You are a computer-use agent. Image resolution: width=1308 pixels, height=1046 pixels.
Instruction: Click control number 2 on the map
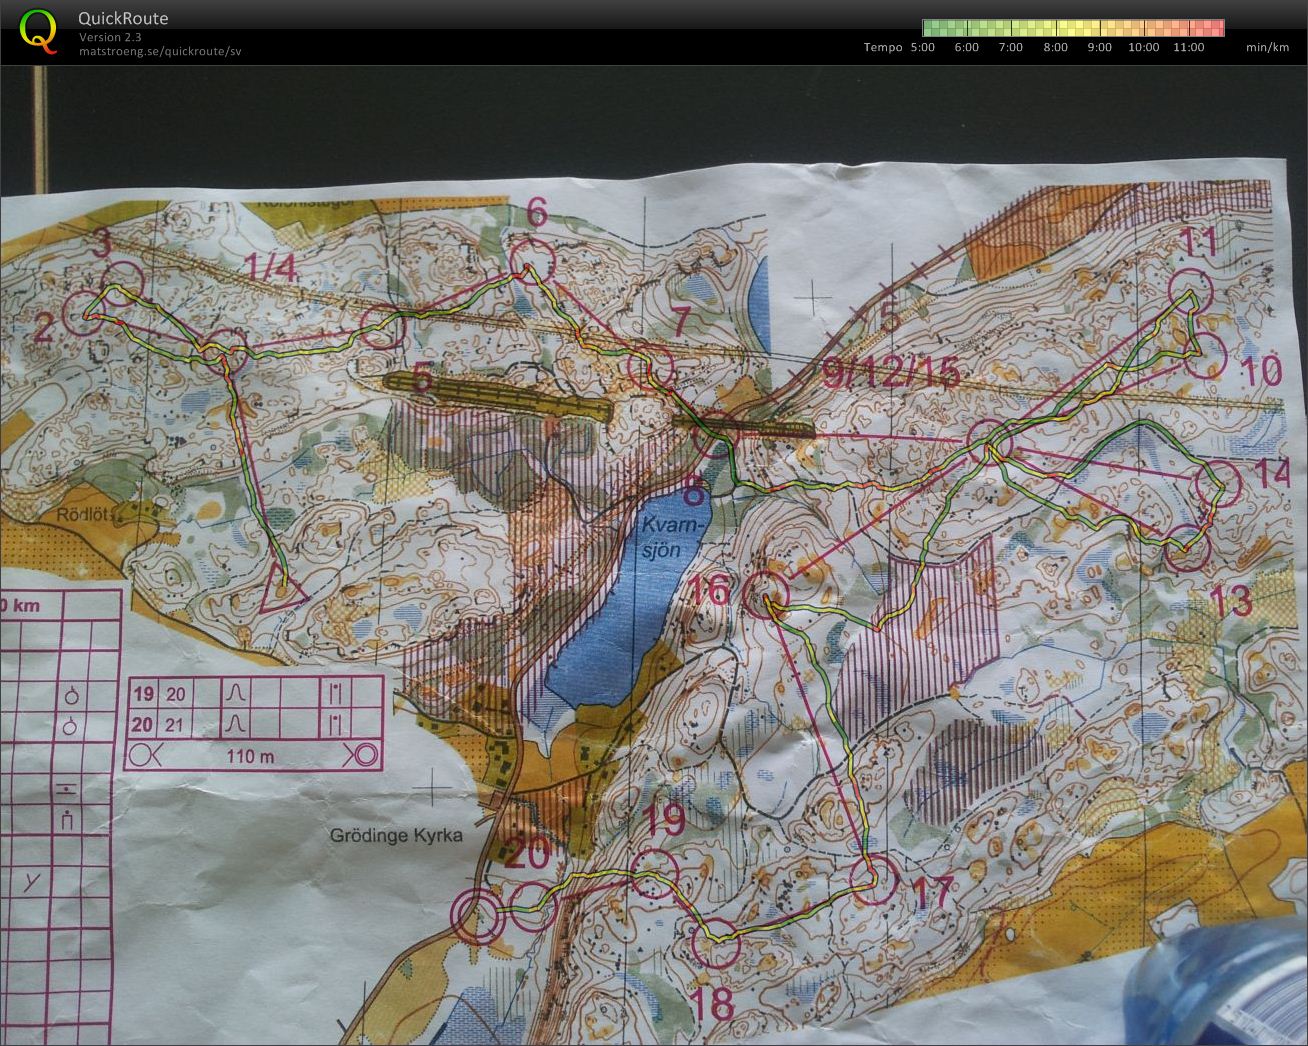[x=42, y=328]
